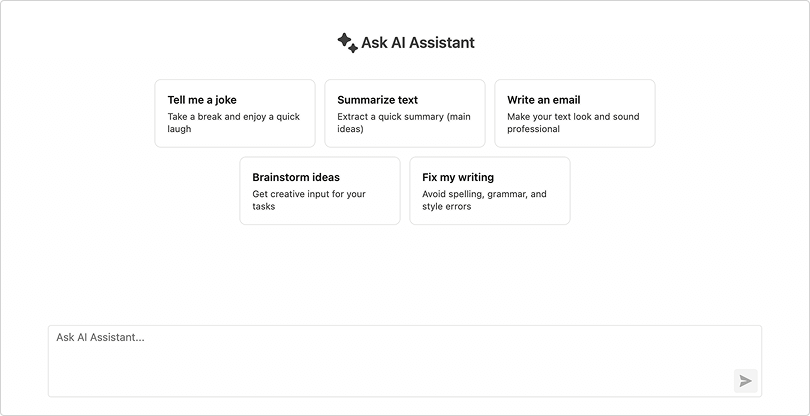Click the bold "Write an email" heading
This screenshot has width=810, height=416.
pyautogui.click(x=544, y=100)
